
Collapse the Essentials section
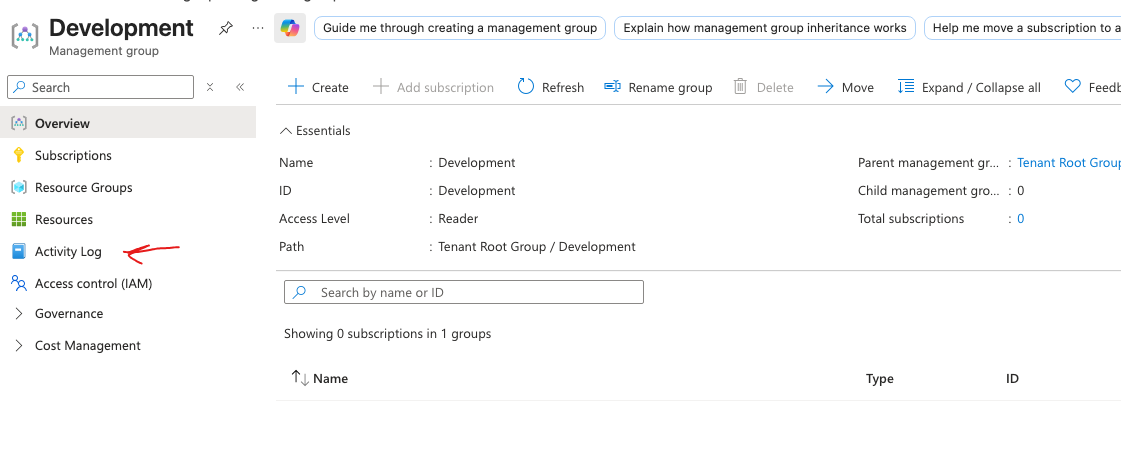(x=315, y=130)
